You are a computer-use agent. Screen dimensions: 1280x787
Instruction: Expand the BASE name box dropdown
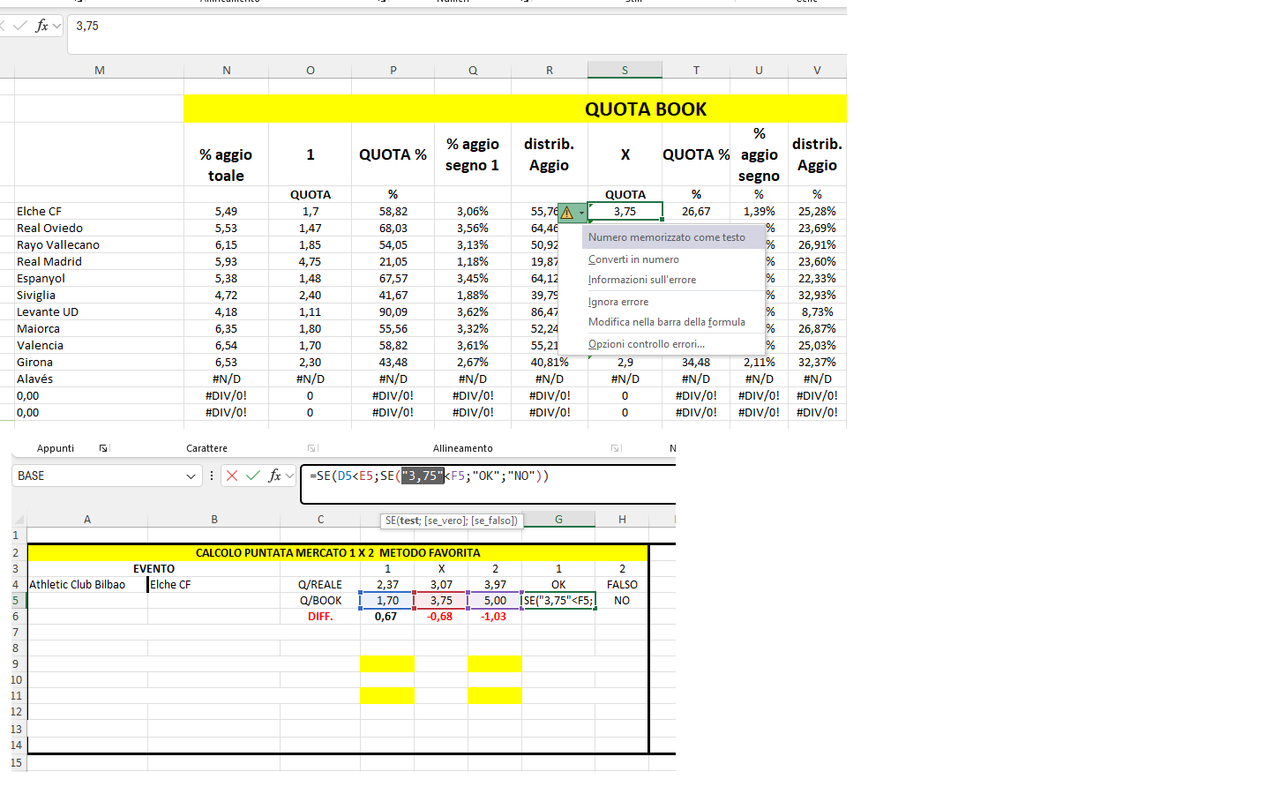pos(191,476)
